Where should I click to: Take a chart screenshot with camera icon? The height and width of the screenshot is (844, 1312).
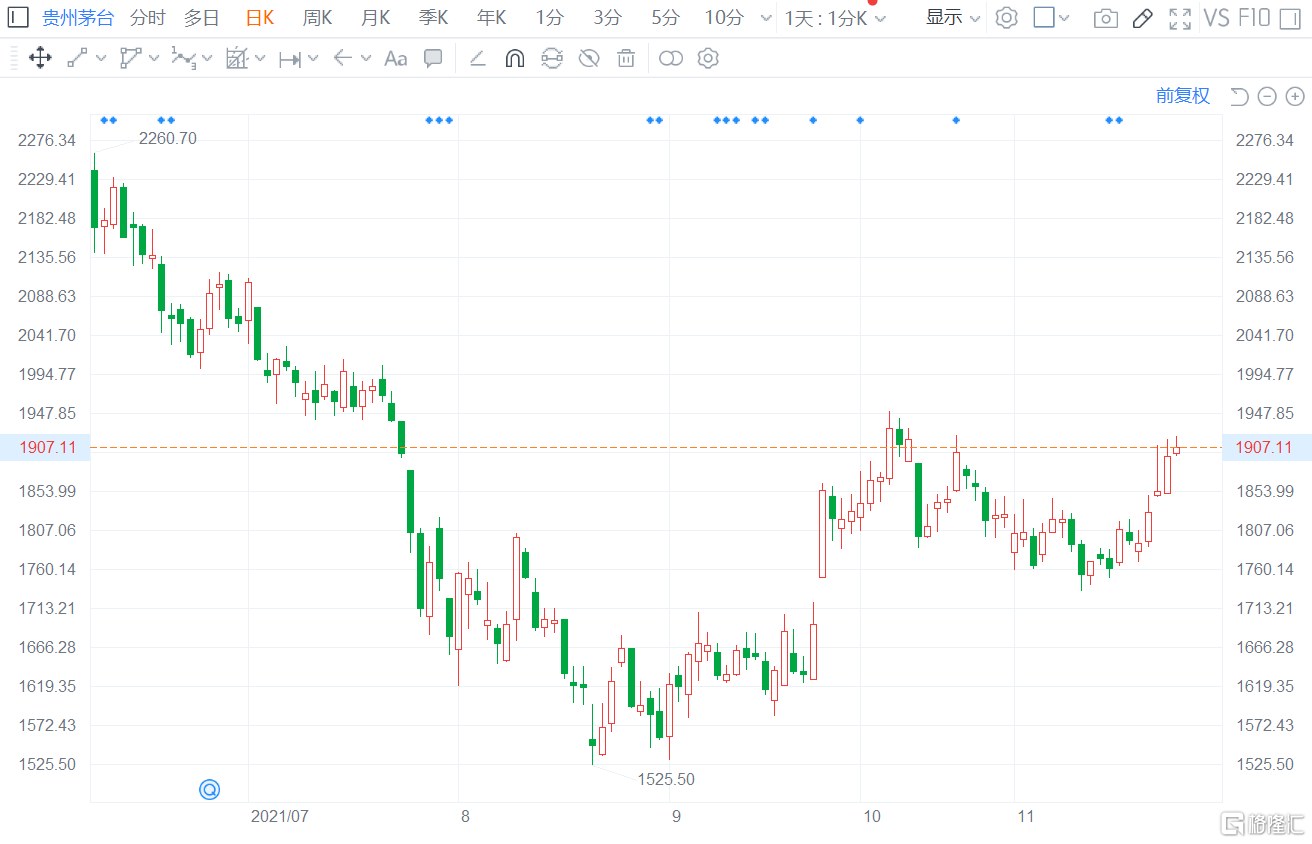1105,18
